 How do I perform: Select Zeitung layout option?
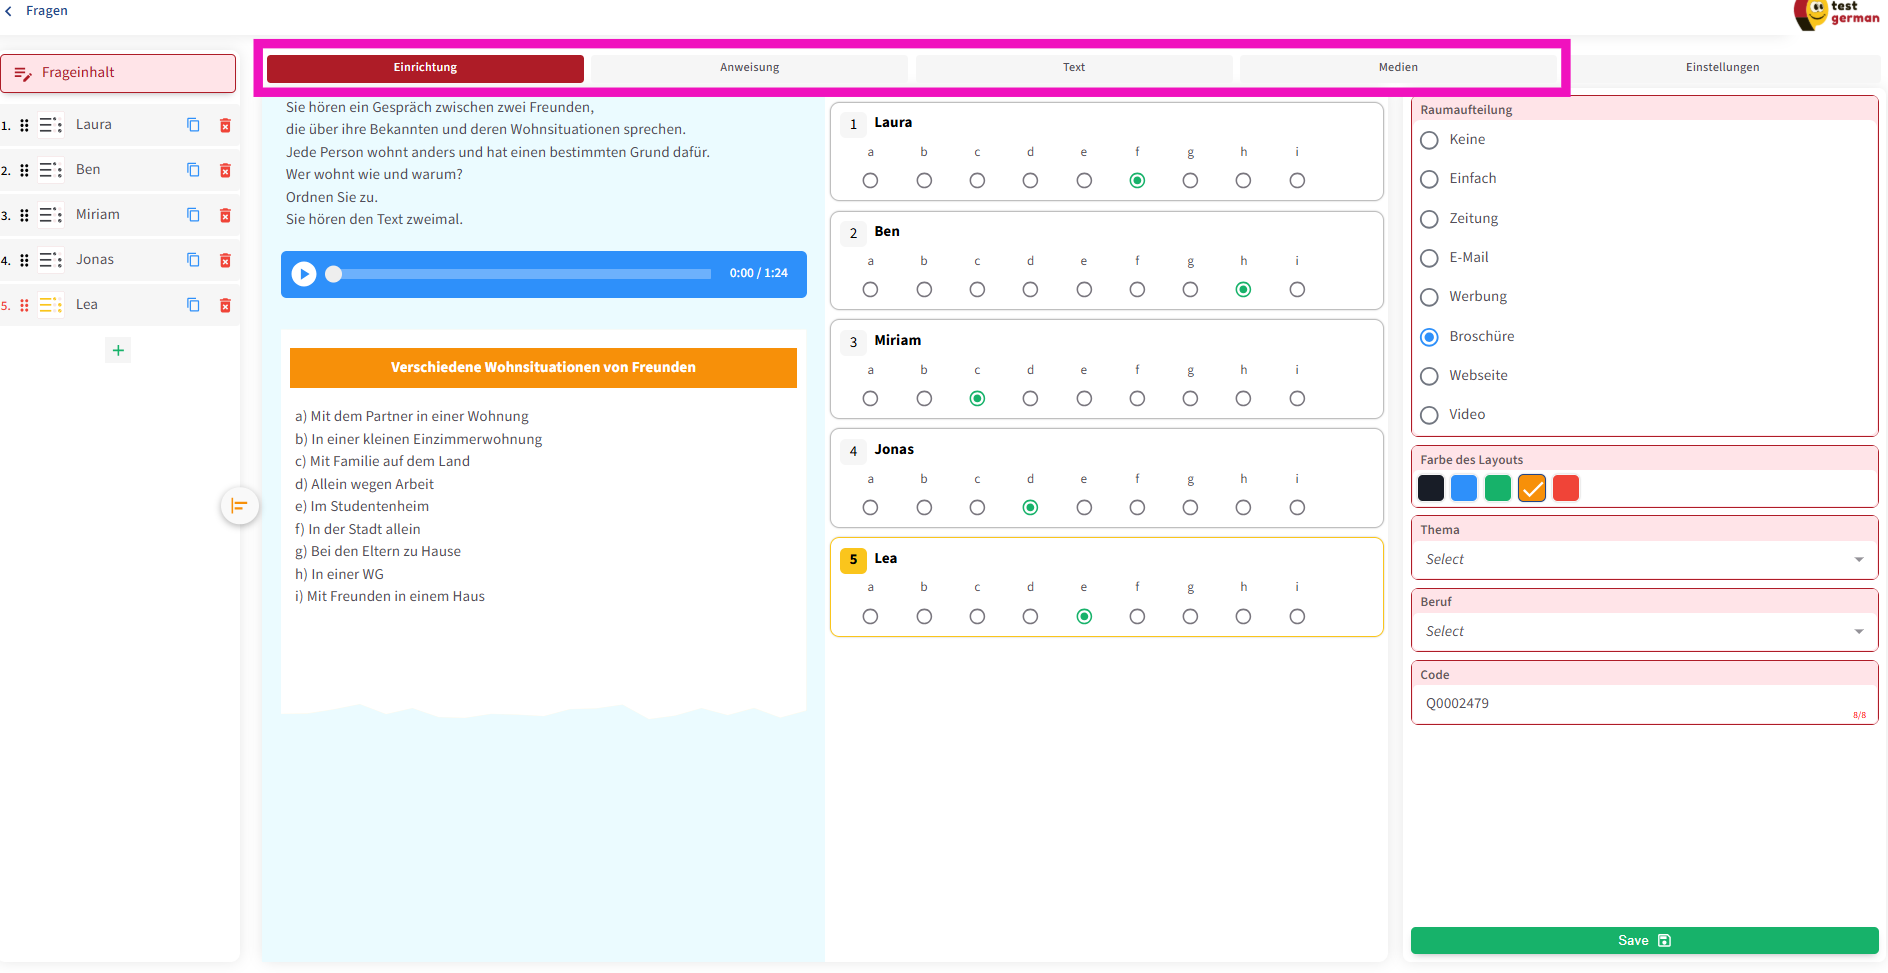tap(1430, 219)
